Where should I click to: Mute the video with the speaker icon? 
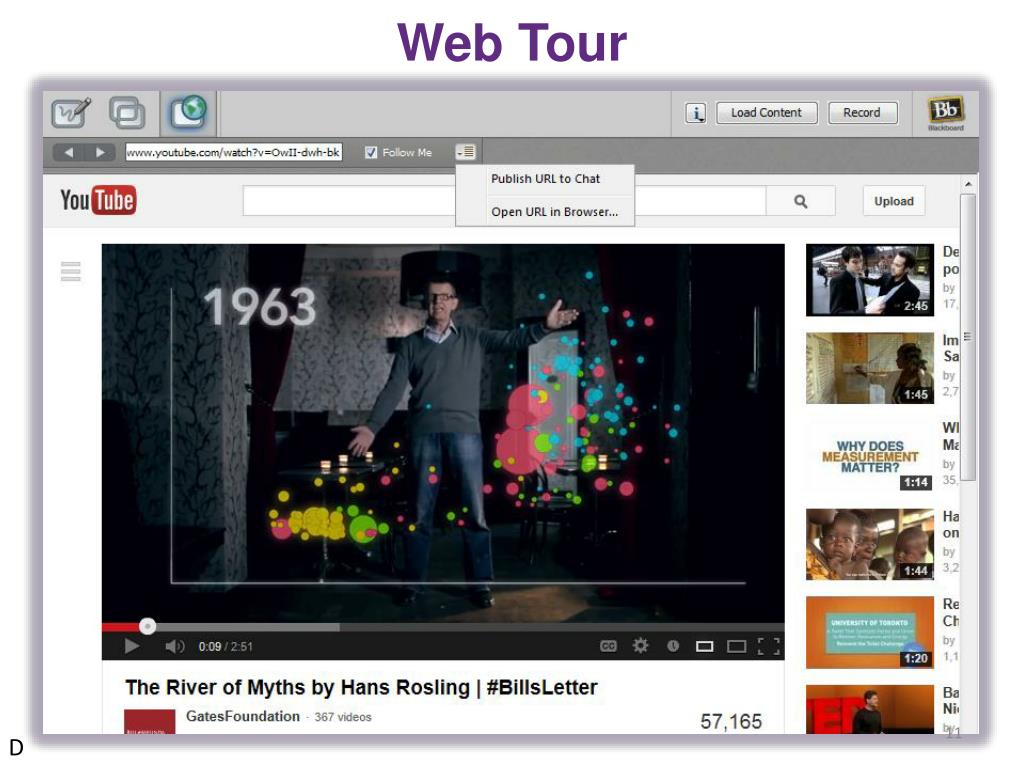pyautogui.click(x=174, y=646)
